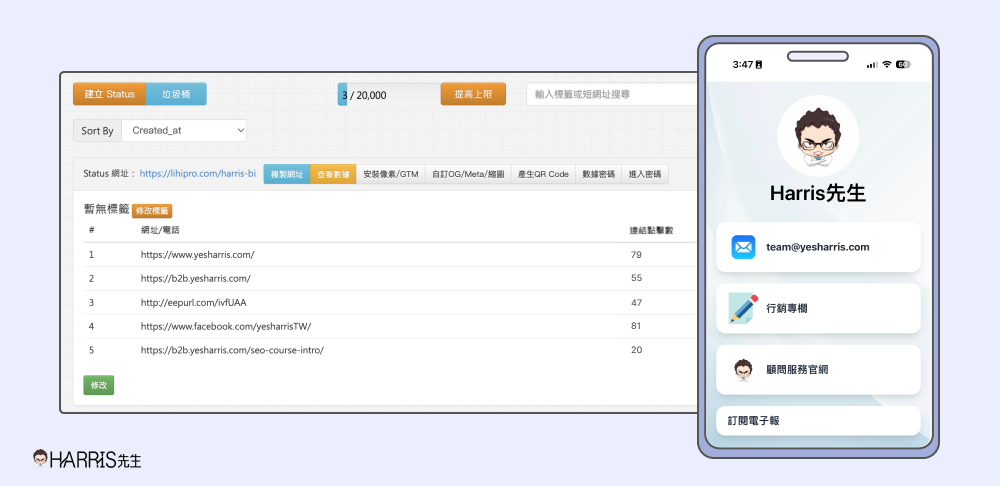The height and width of the screenshot is (486, 1000).
Task: Click the https://www.yesharris.com/ row URL
Action: (x=198, y=254)
